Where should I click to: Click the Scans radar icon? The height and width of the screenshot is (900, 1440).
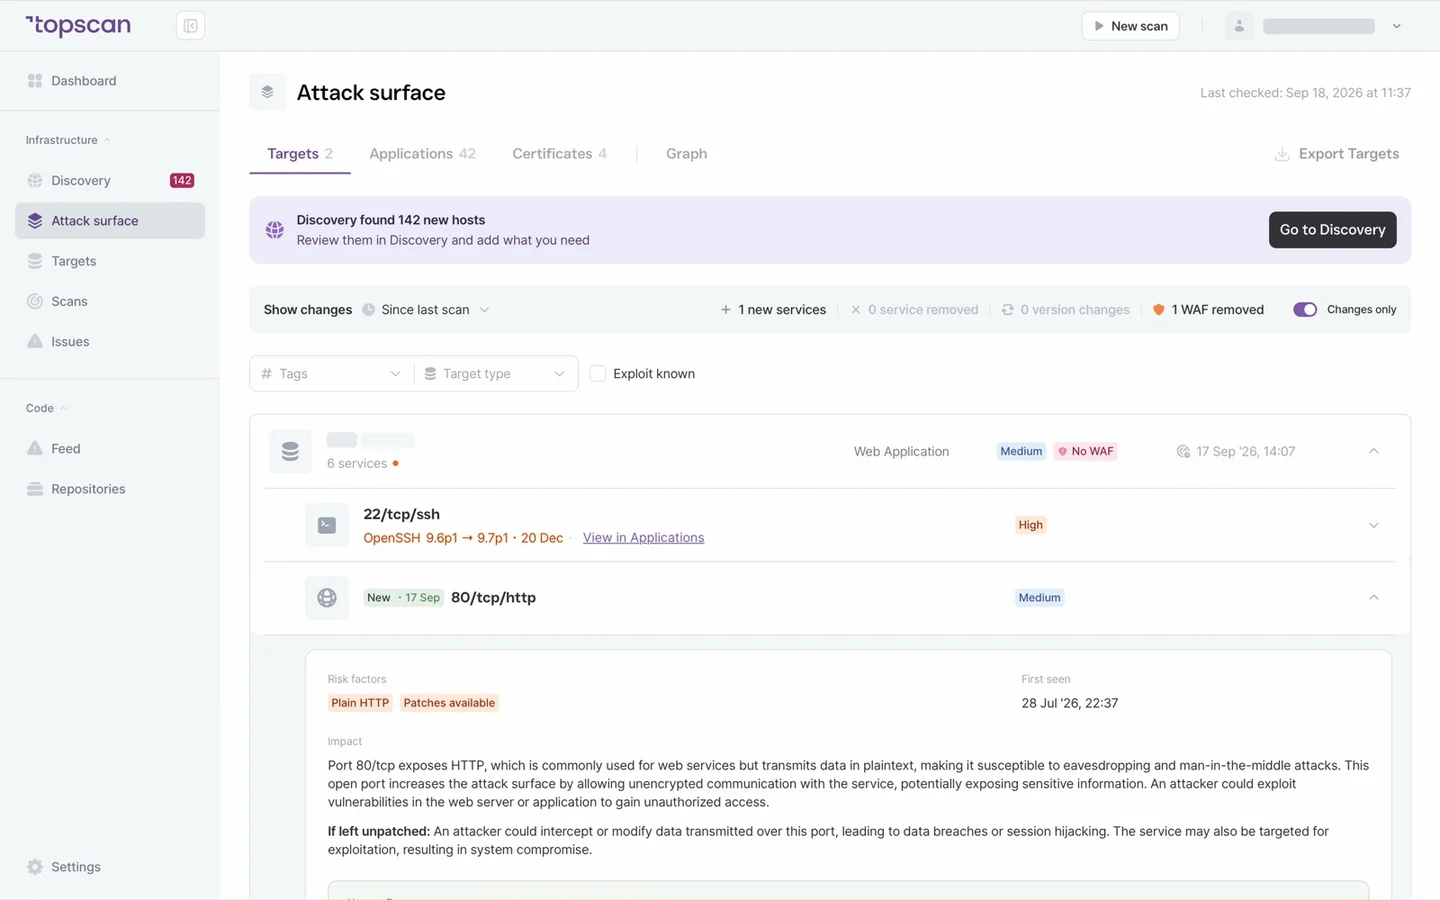pos(35,301)
